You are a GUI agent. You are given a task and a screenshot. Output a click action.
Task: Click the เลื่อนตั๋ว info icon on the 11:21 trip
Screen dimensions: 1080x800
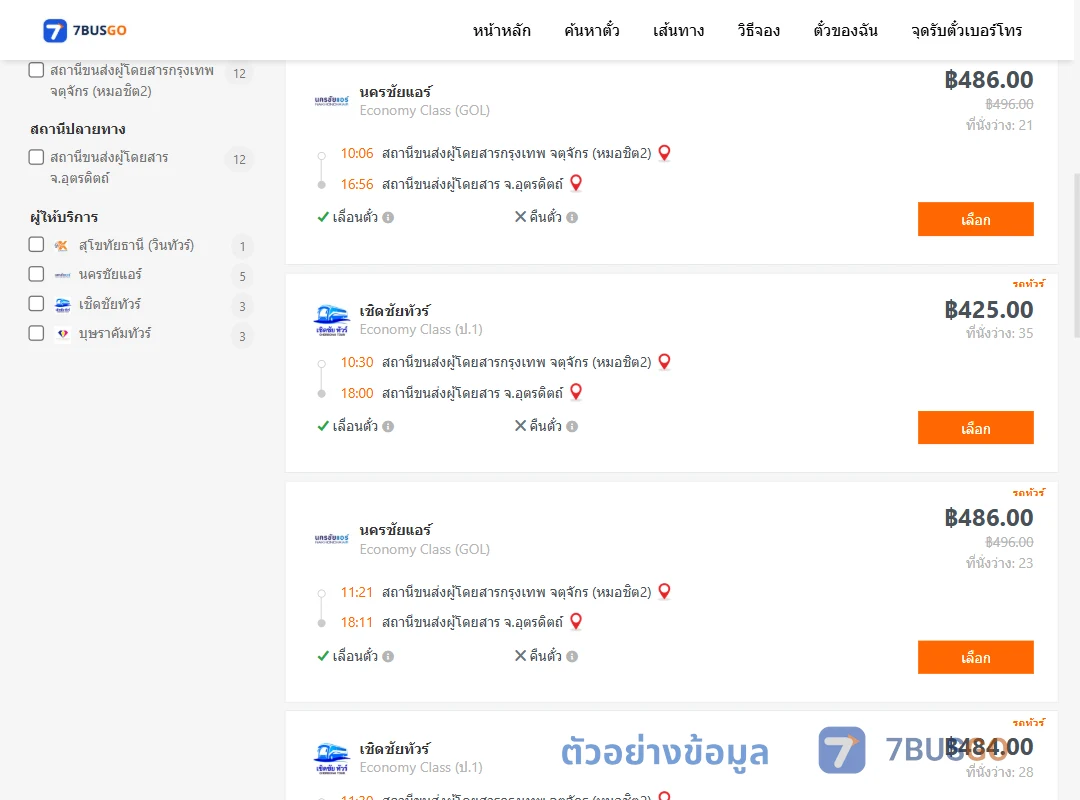point(388,657)
